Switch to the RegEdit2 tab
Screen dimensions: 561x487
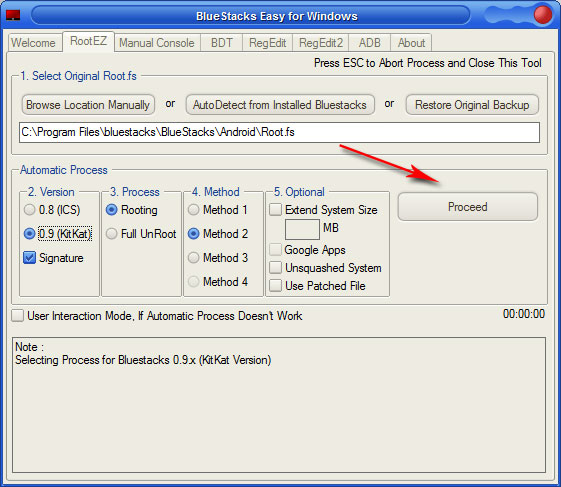tap(321, 43)
